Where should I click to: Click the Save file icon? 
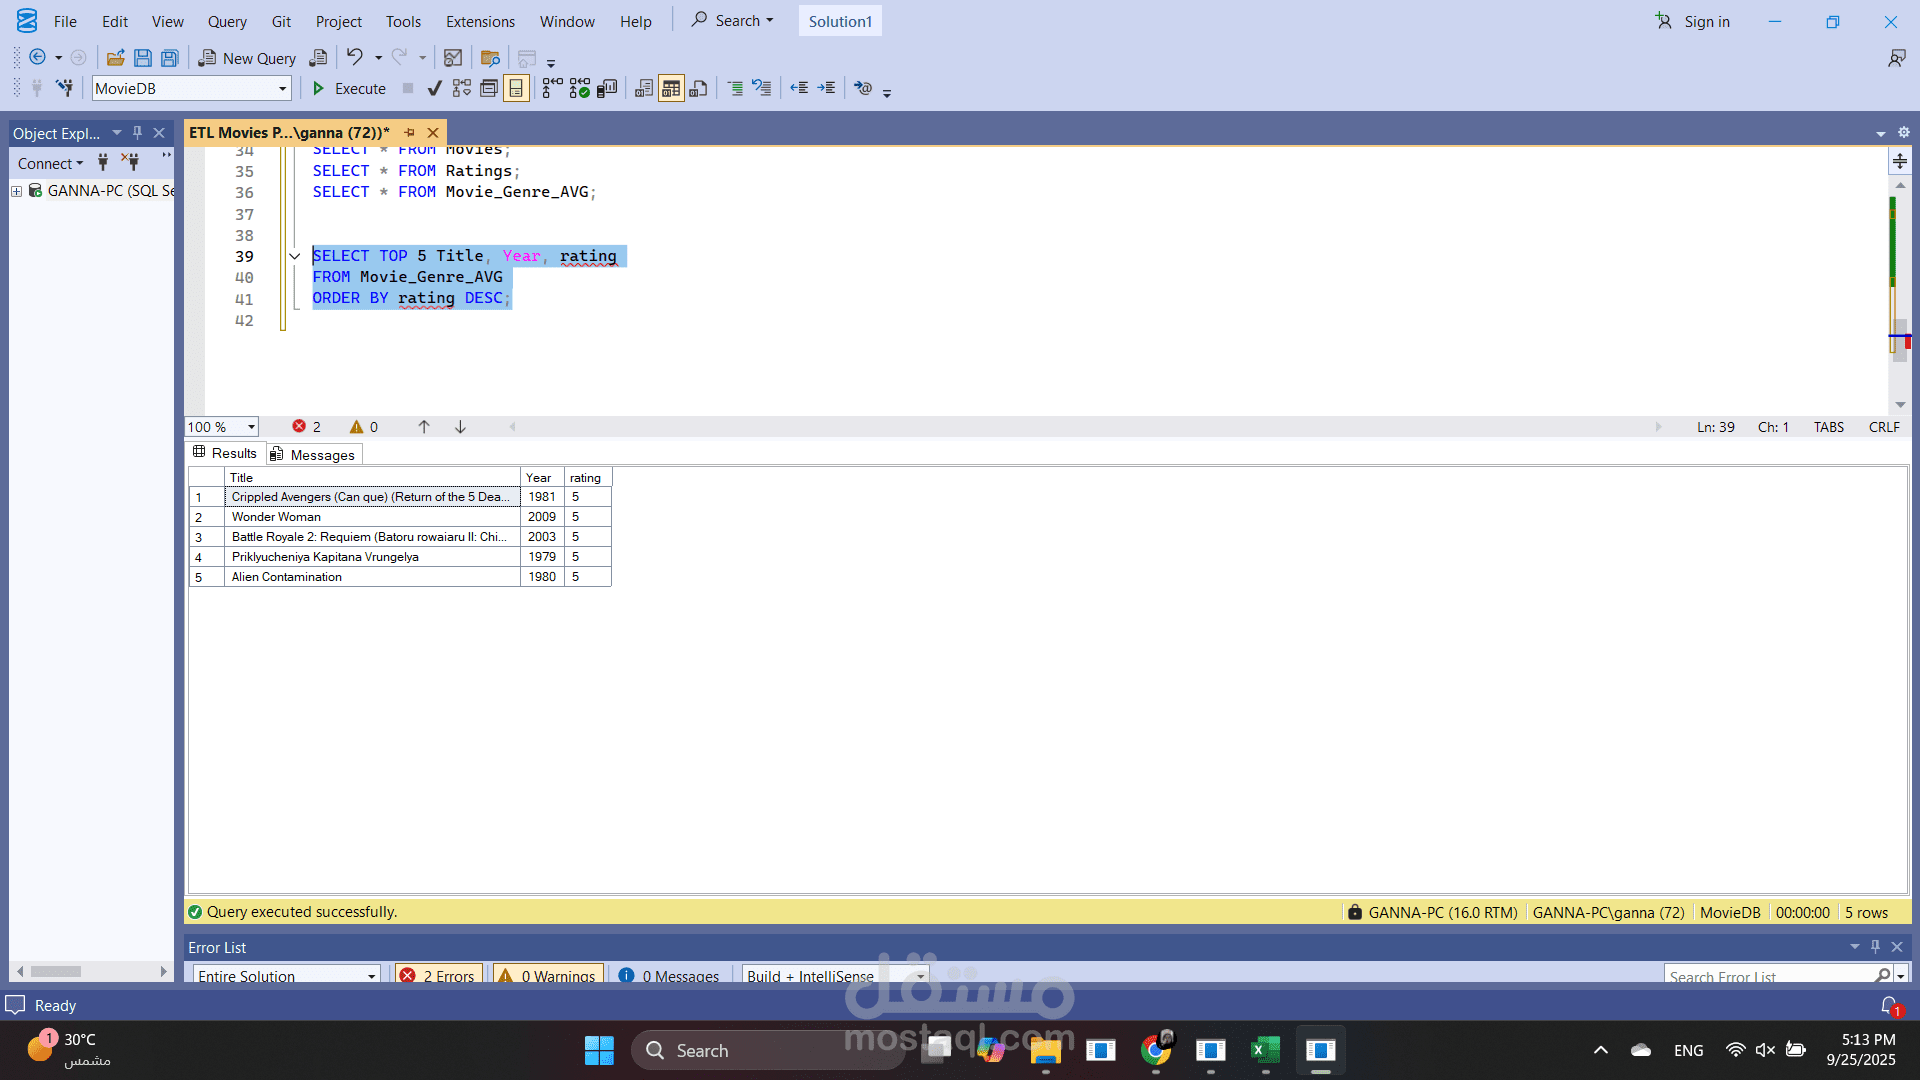(143, 58)
